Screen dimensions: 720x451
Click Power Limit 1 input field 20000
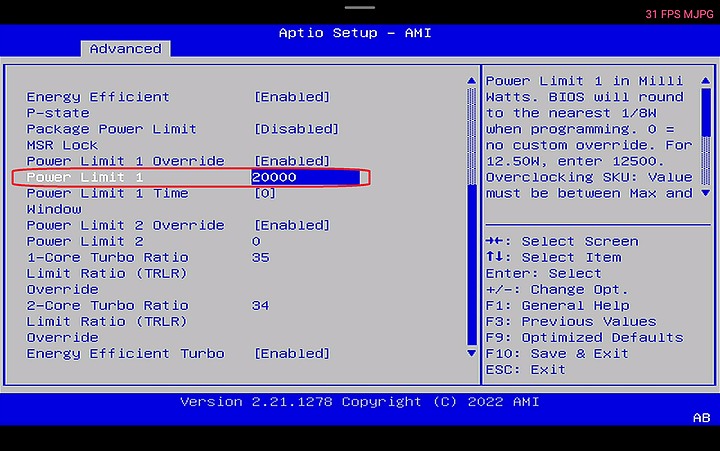tap(305, 177)
